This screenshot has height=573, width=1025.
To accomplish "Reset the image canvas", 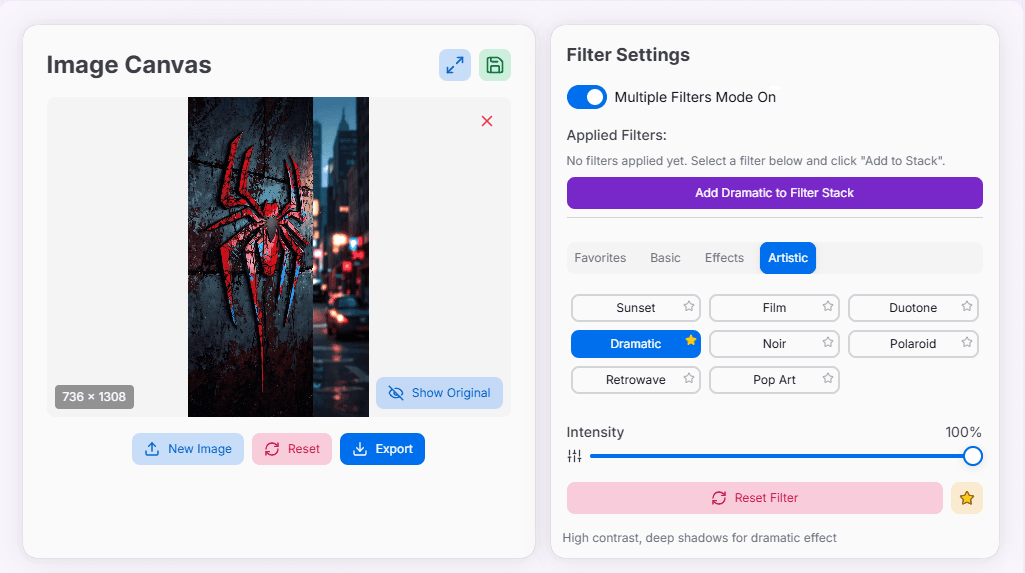I will click(x=292, y=449).
